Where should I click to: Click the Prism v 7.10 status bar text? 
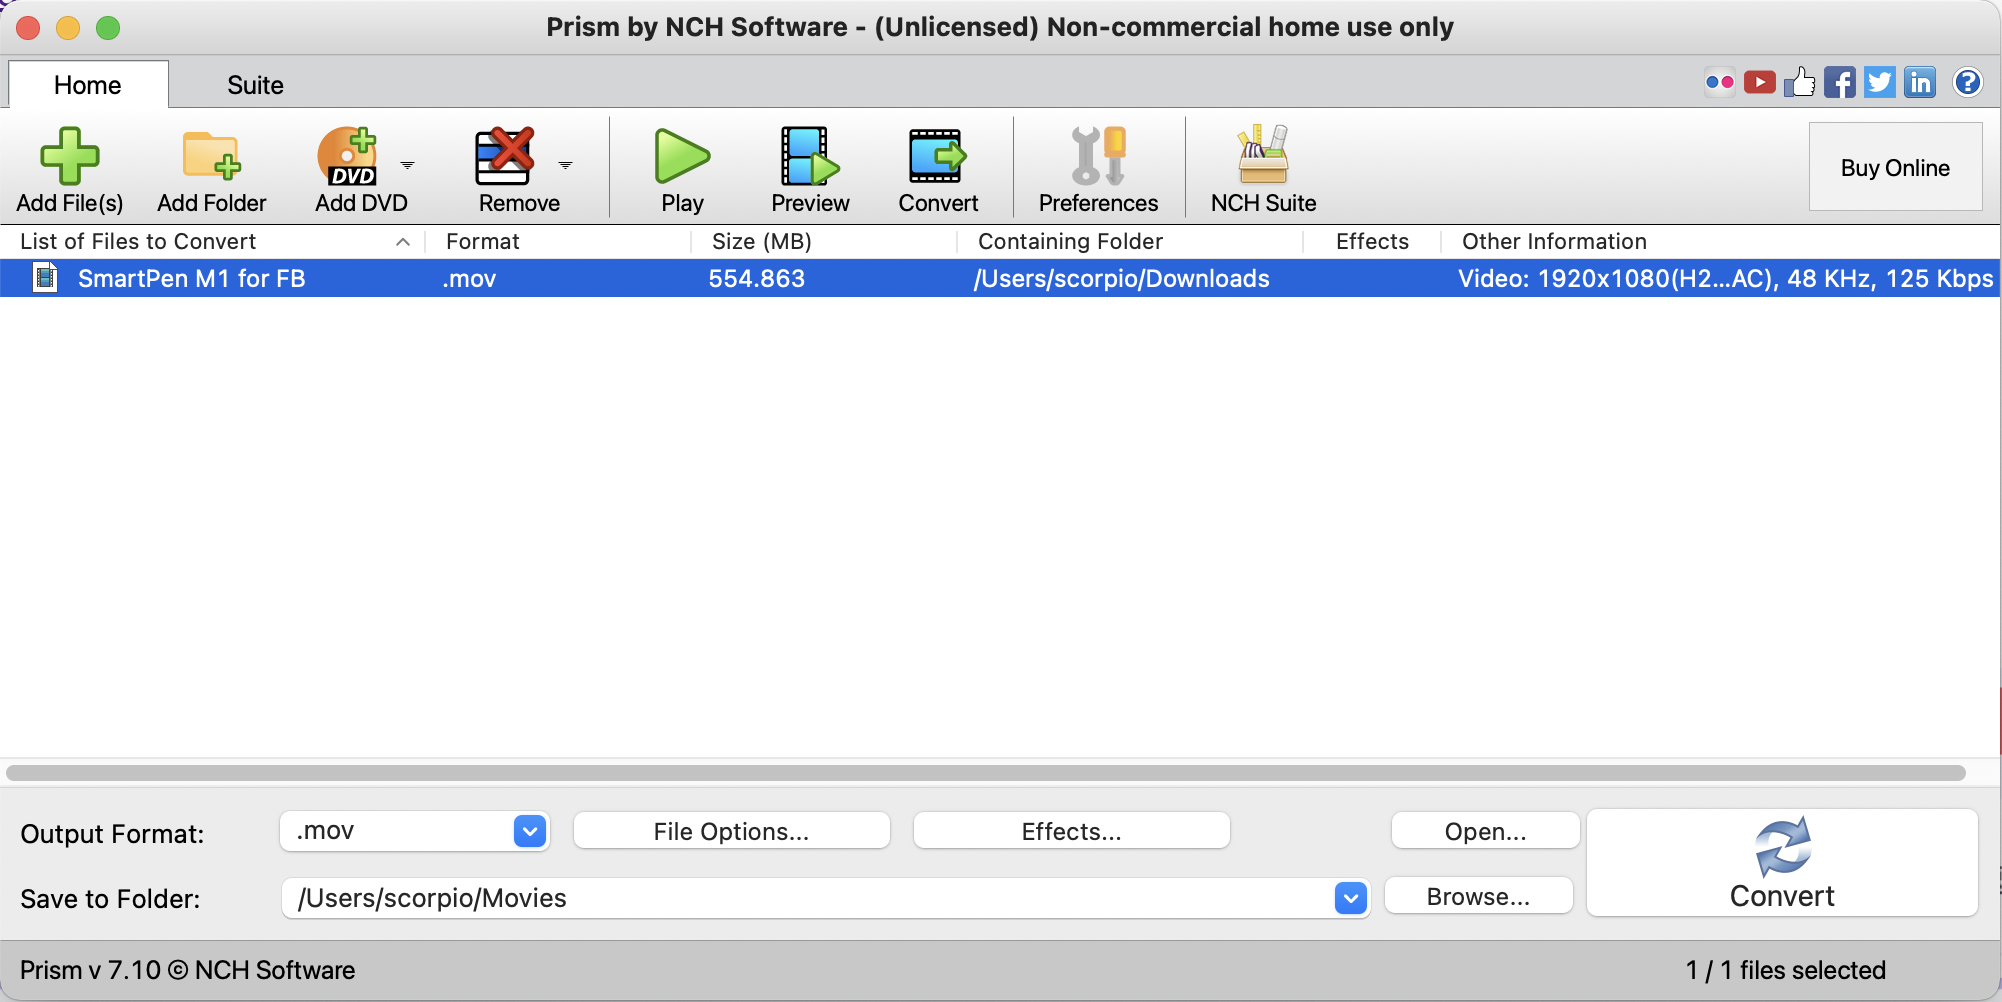point(188,970)
